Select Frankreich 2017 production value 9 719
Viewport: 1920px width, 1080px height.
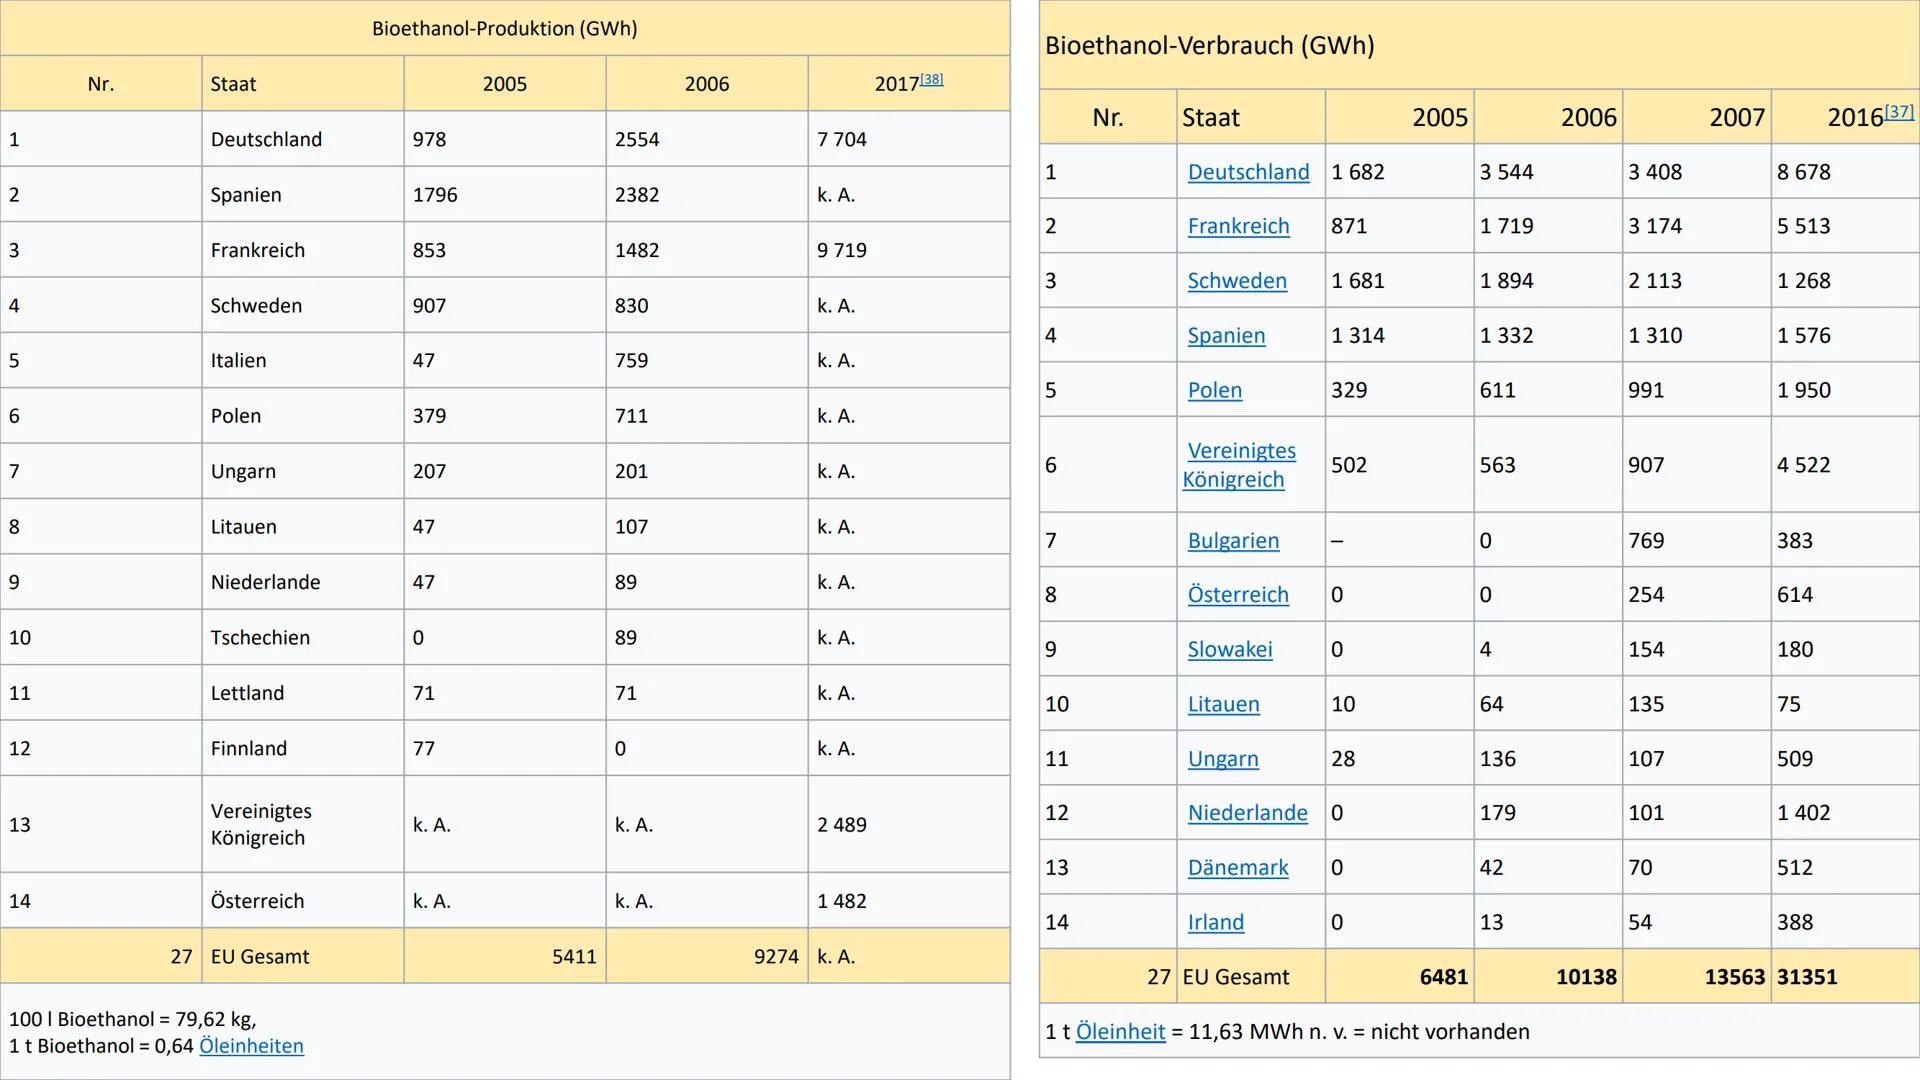point(842,250)
